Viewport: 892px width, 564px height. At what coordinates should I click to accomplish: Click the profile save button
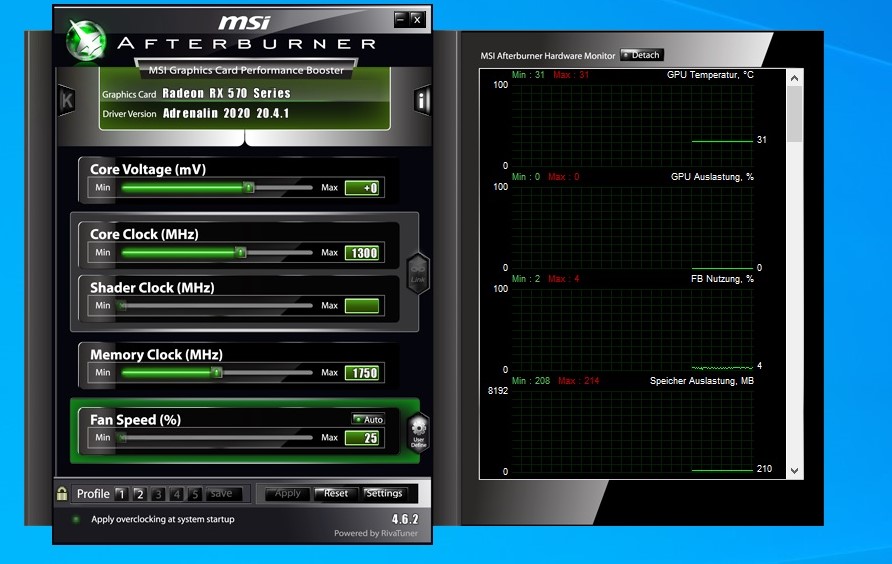click(223, 493)
